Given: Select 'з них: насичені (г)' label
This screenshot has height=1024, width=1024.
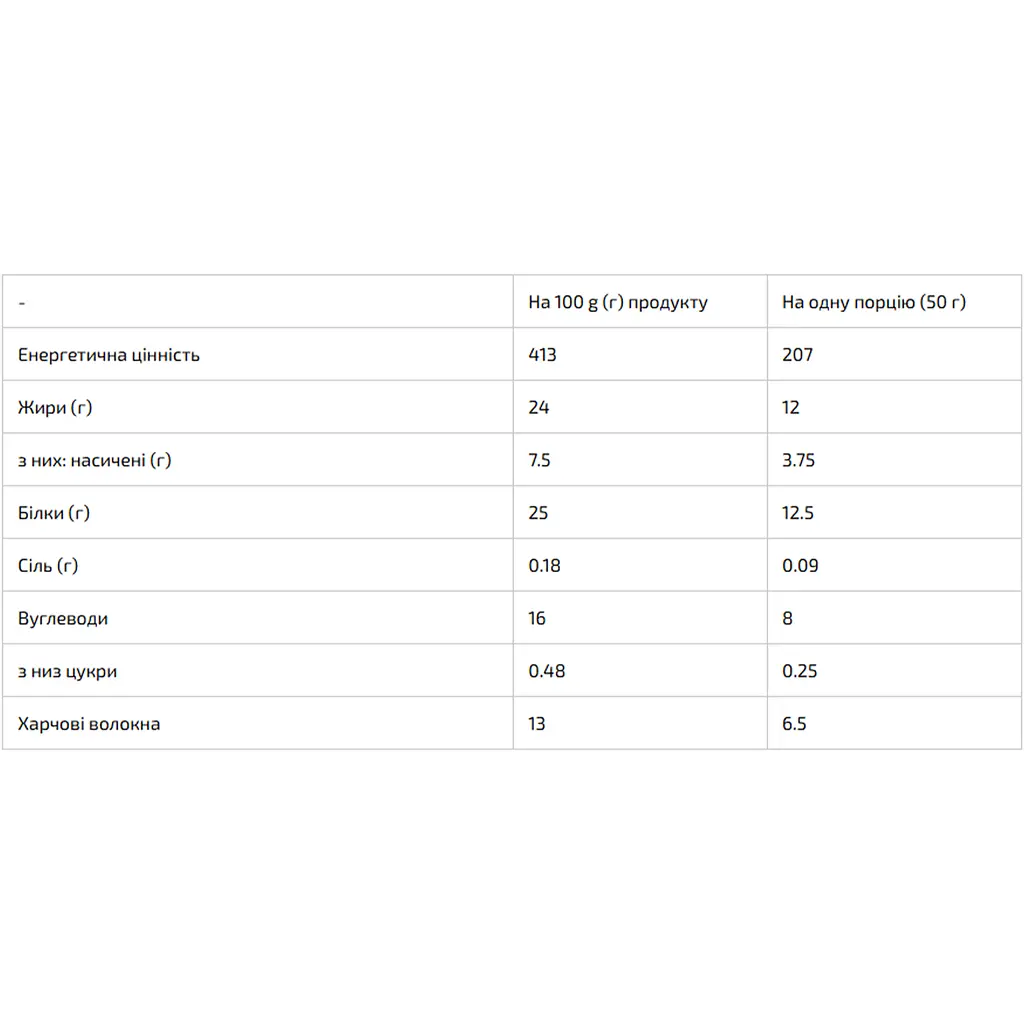Looking at the screenshot, I should click(x=94, y=460).
